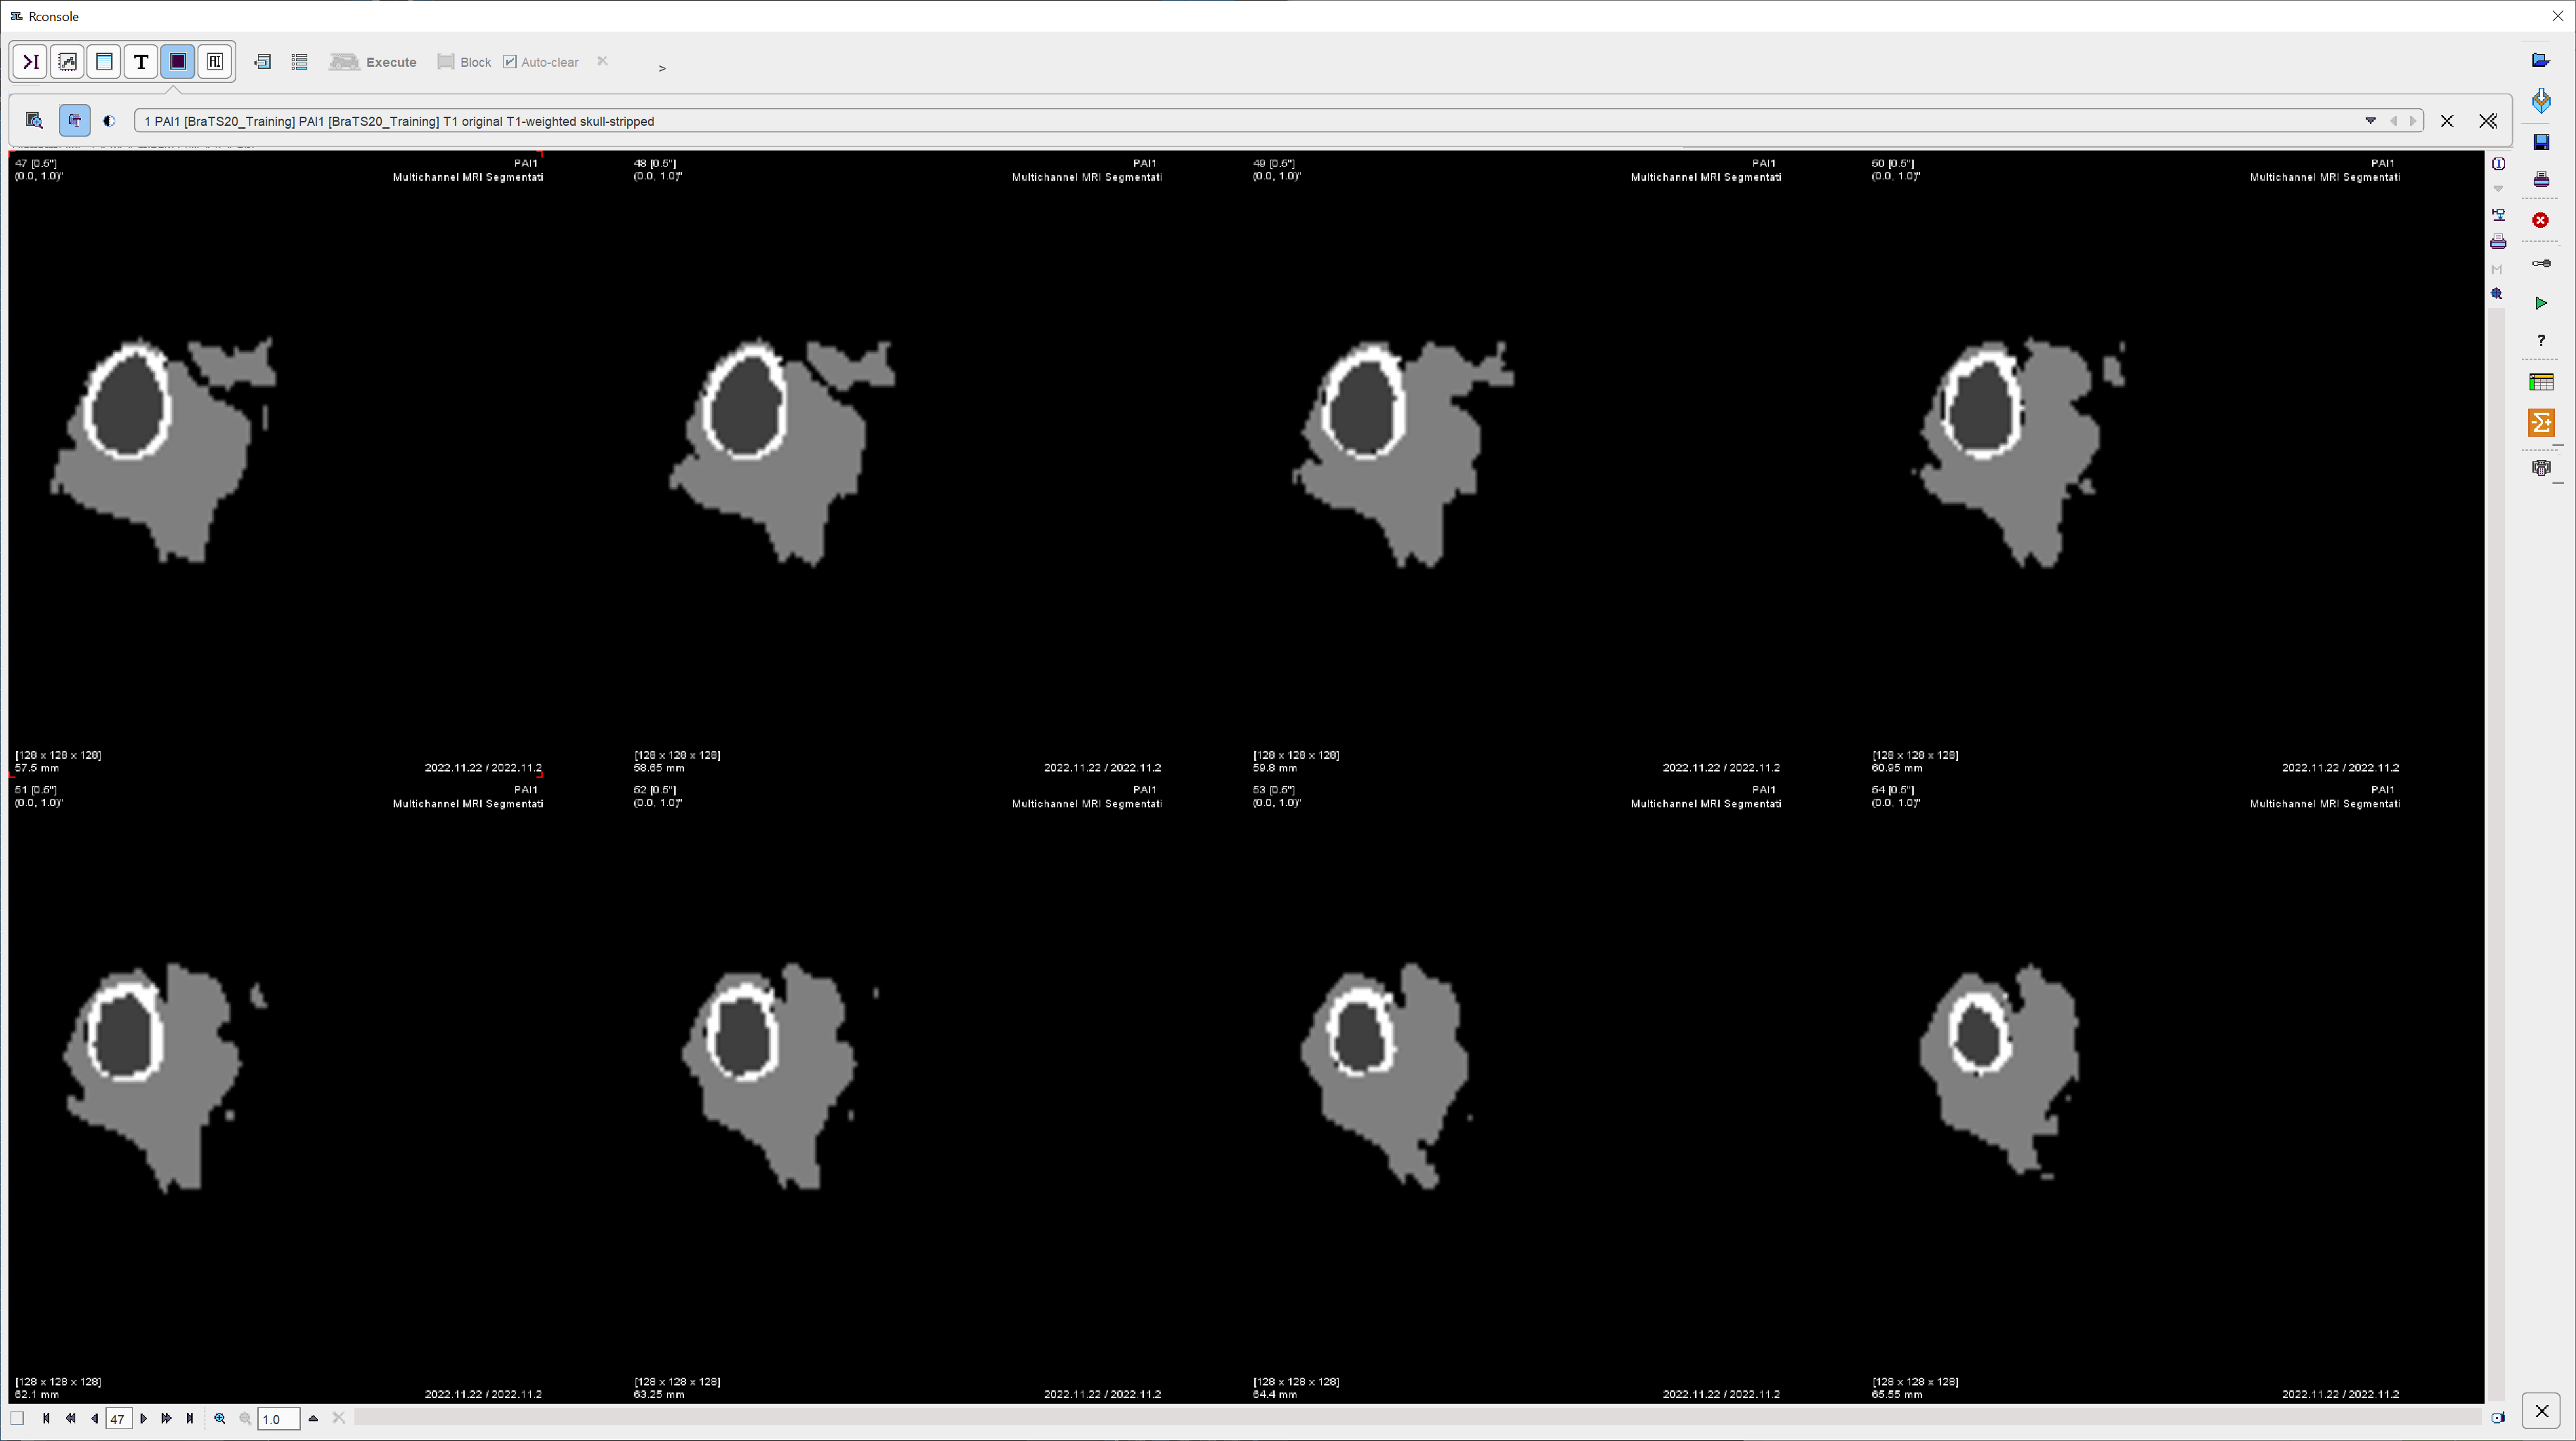The height and width of the screenshot is (1441, 2576).
Task: Click the blue box with down arrow load icon
Action: 2541,101
